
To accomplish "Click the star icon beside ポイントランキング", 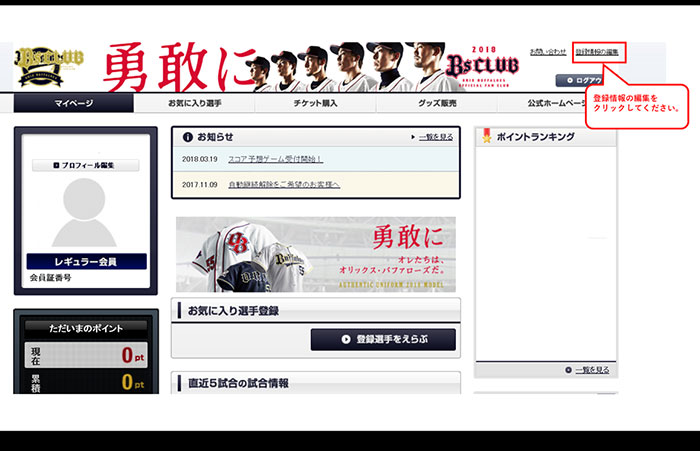I will point(487,137).
